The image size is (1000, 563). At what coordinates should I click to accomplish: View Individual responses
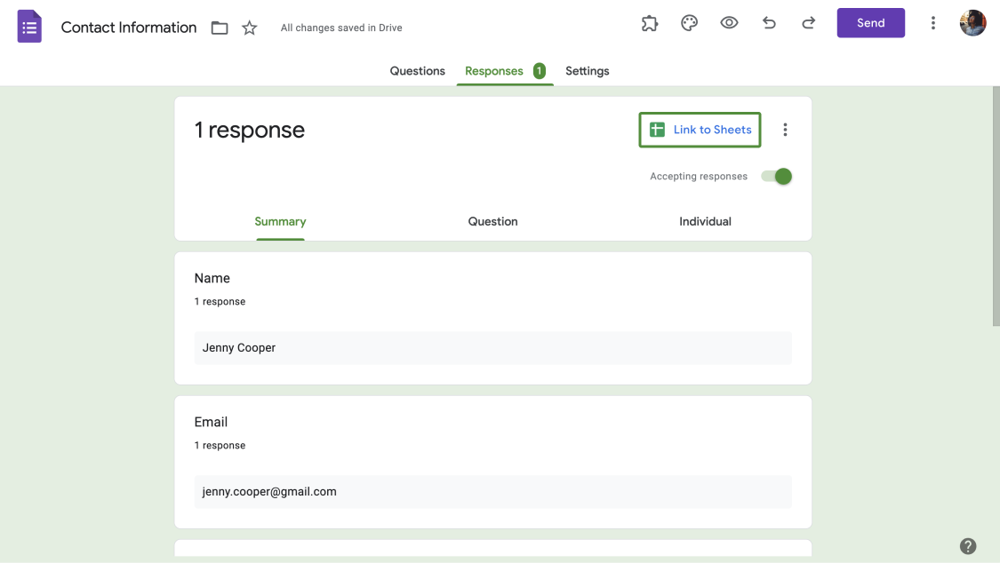pyautogui.click(x=705, y=221)
